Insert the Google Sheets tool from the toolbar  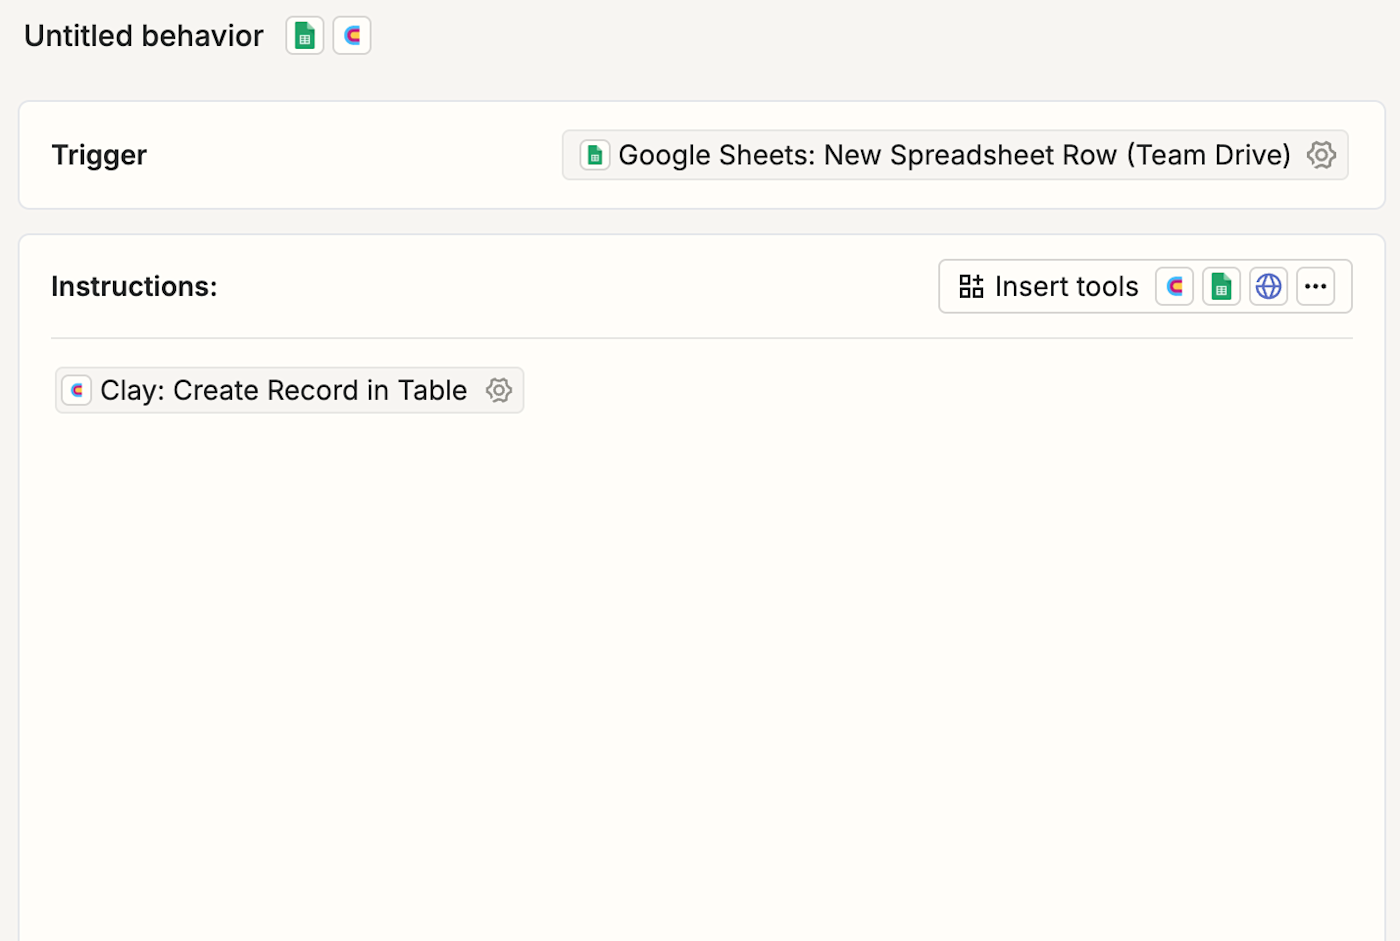coord(1221,287)
